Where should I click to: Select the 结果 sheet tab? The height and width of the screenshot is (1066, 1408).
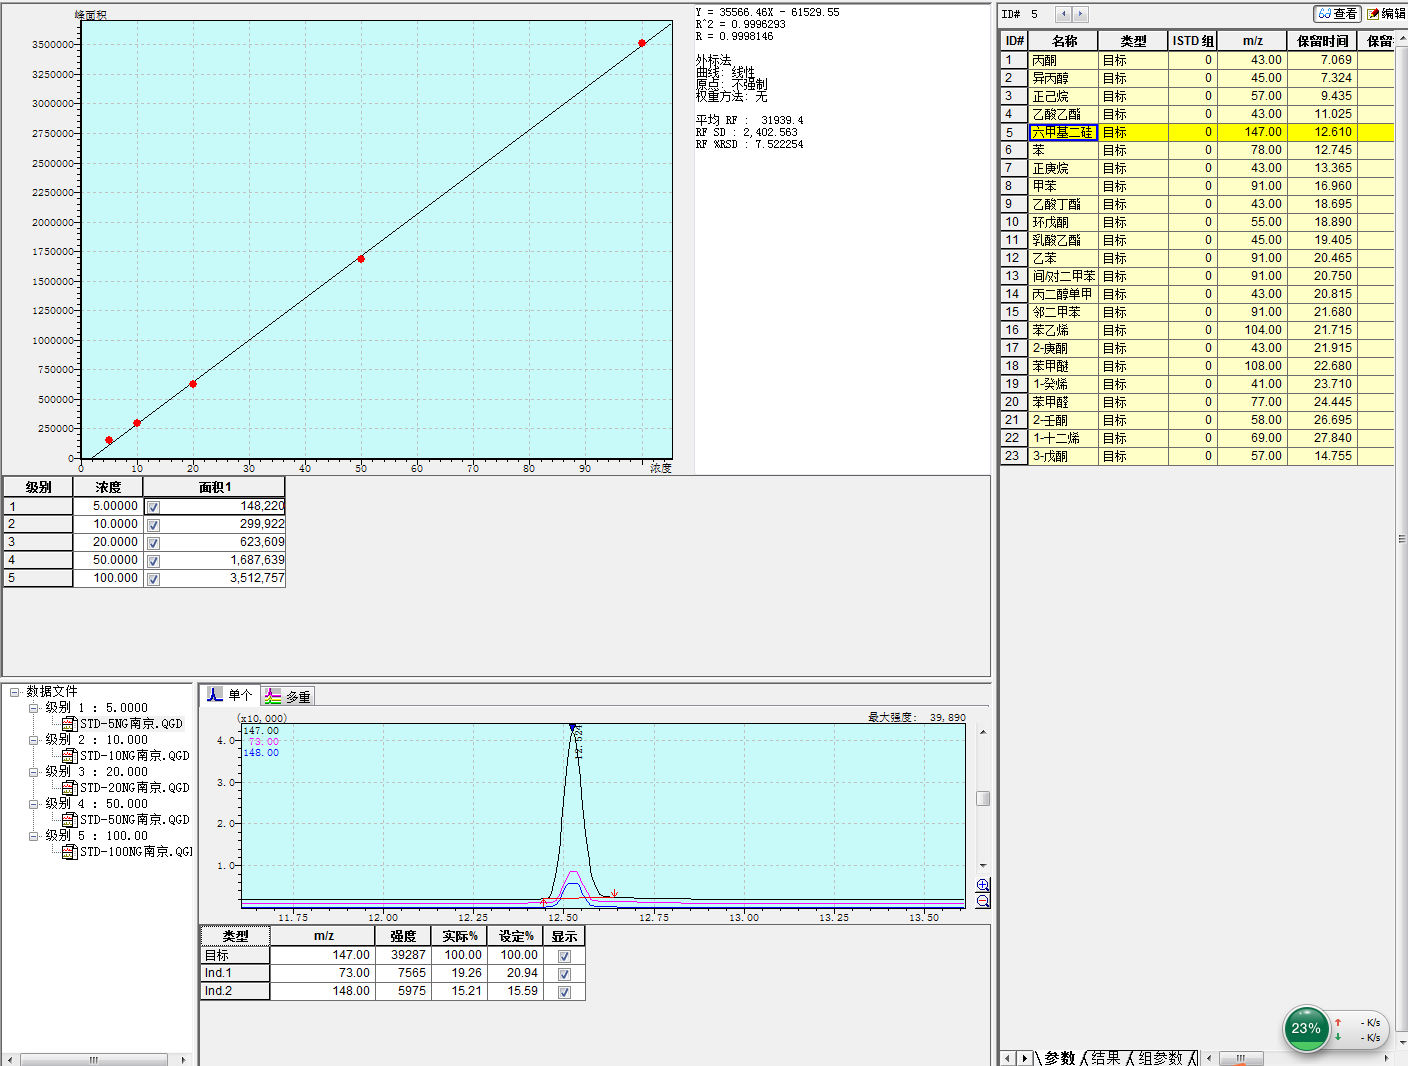[1106, 1058]
